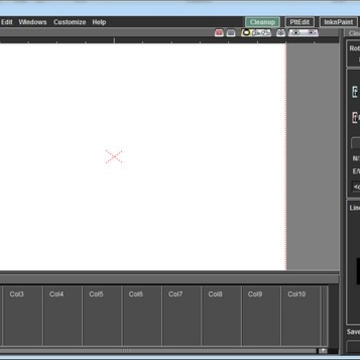Click the Col10 column header
Viewport: 360px width, 360px height.
296,294
